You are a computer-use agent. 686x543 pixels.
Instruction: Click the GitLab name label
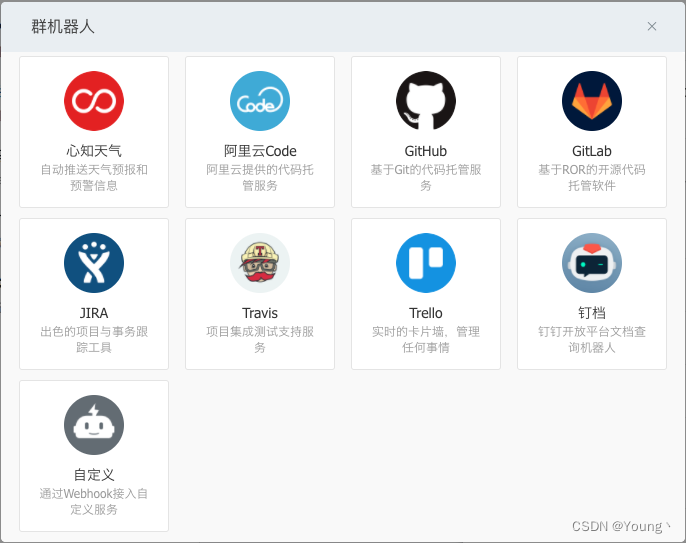click(592, 151)
